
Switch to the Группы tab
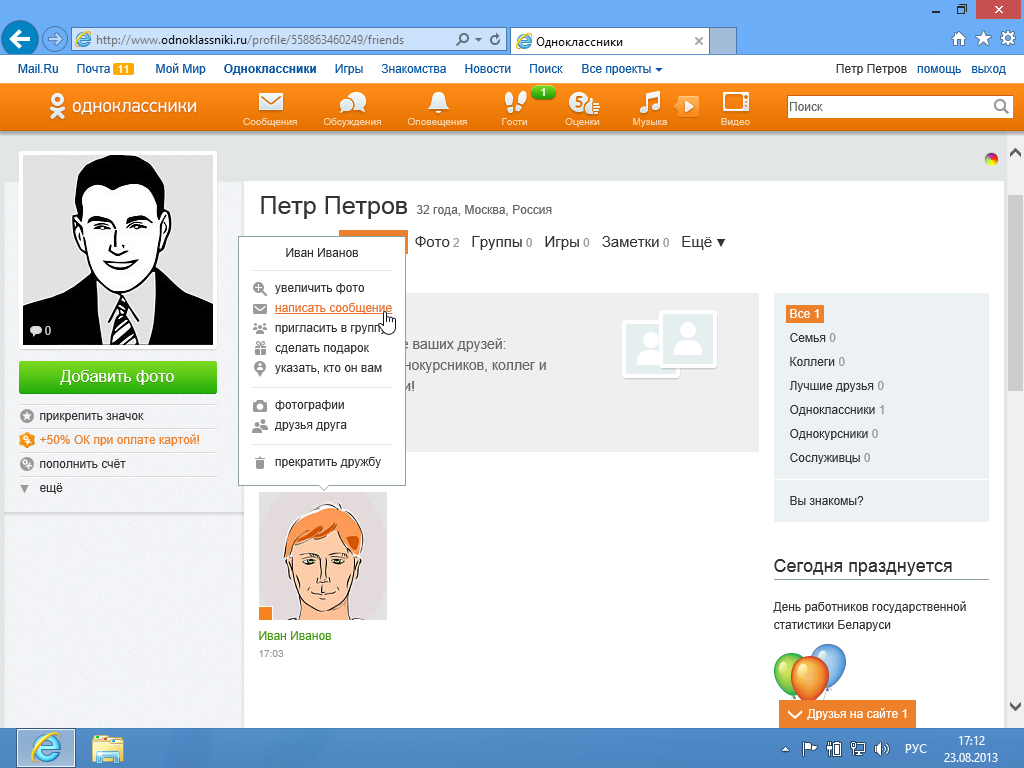click(502, 242)
